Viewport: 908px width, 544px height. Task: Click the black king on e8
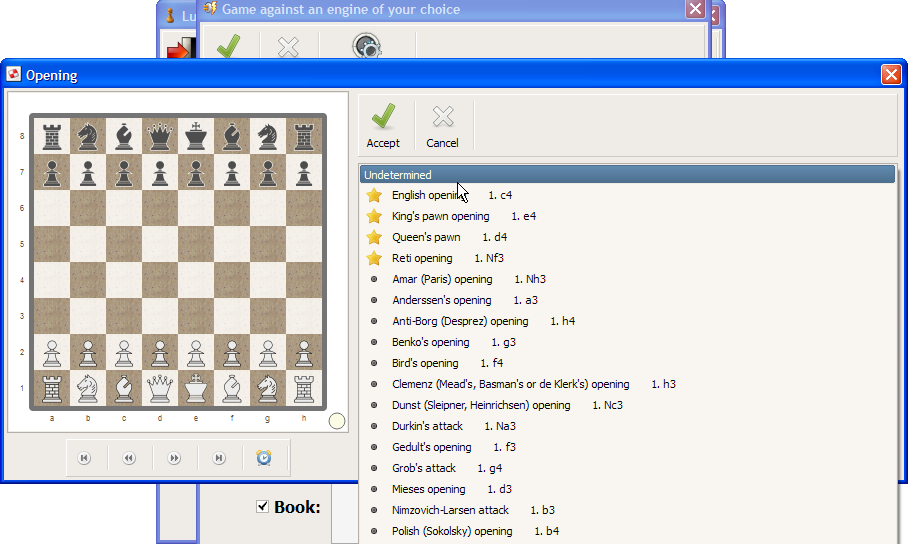196,136
